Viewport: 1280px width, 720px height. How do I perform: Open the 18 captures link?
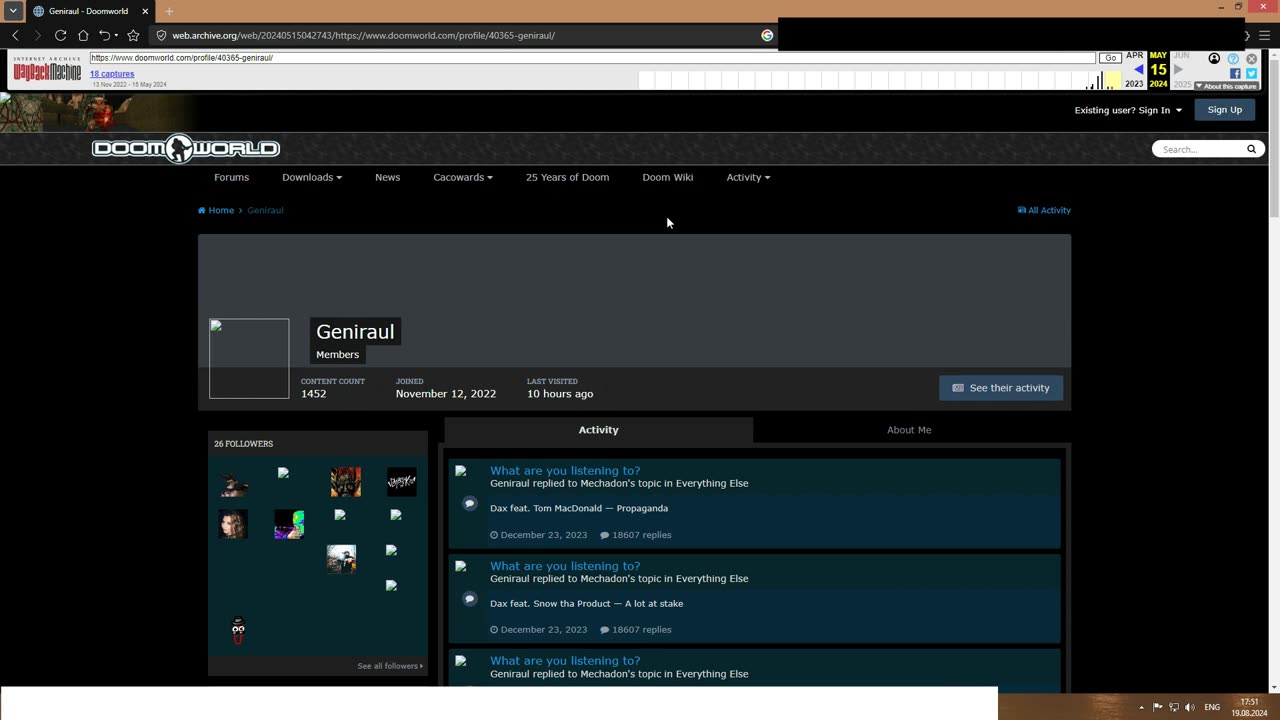pyautogui.click(x=112, y=74)
